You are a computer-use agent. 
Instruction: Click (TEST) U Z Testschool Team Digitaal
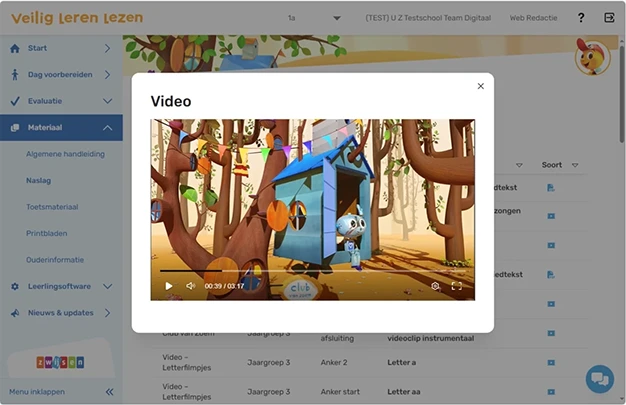point(428,18)
